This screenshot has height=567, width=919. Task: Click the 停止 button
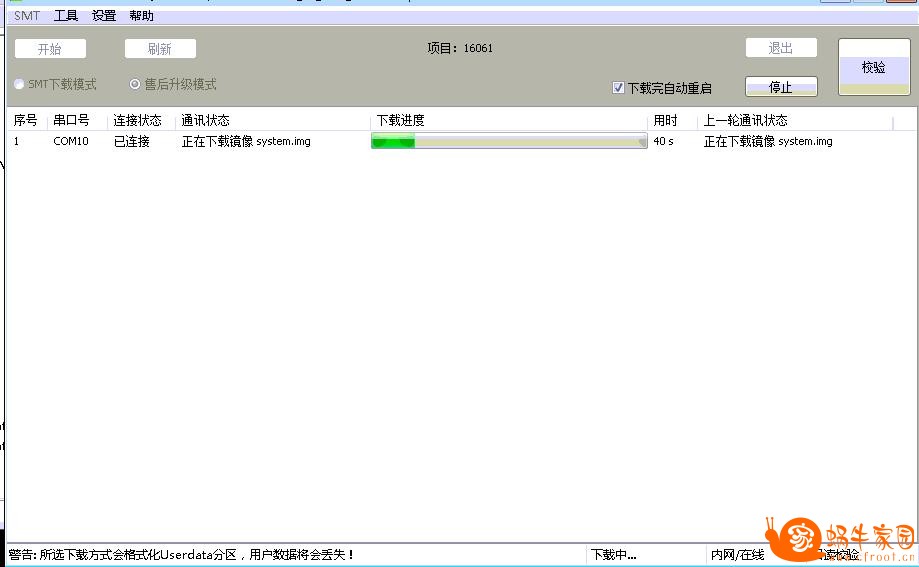[781, 87]
